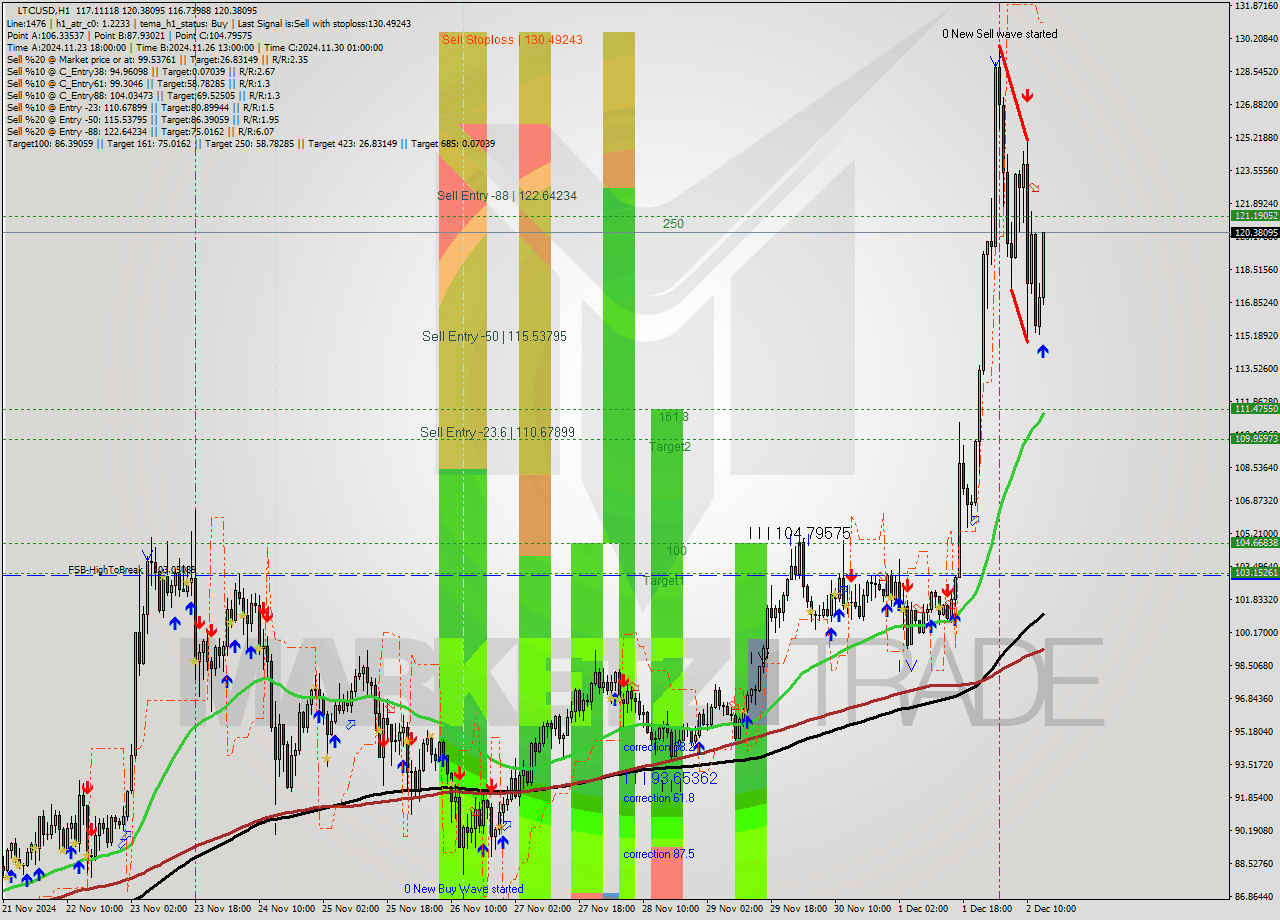Click the 'Line:1476 | h1_atr_c0' info line
Viewport: 1280px width, 920px height.
coord(208,23)
